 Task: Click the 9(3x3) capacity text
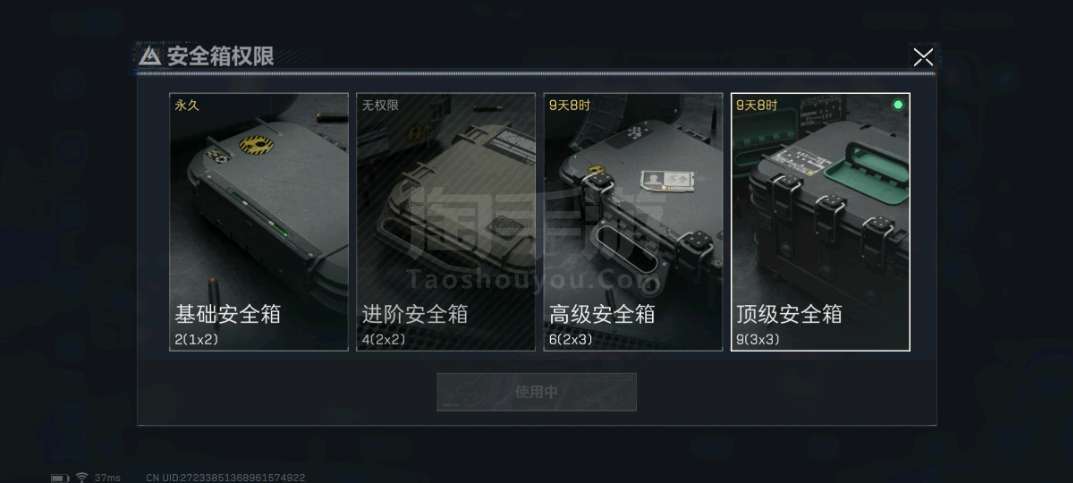coord(758,339)
